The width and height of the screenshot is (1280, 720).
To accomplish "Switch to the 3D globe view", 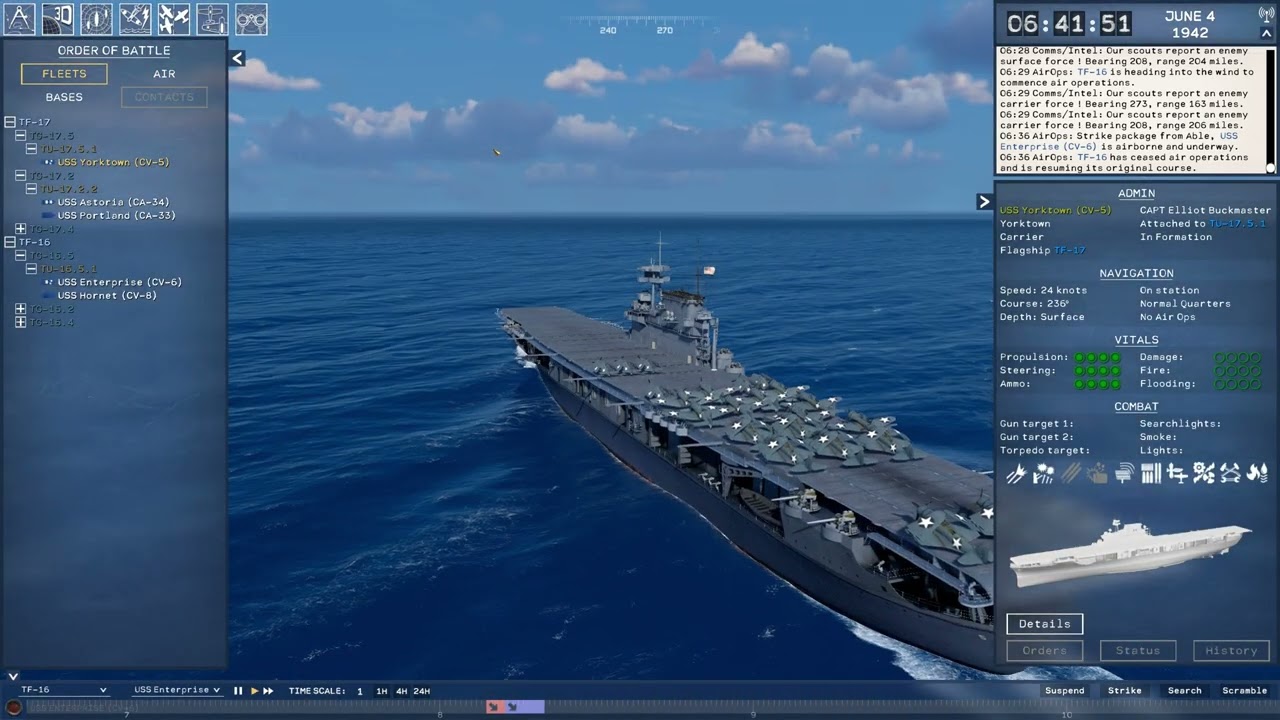I will (58, 18).
